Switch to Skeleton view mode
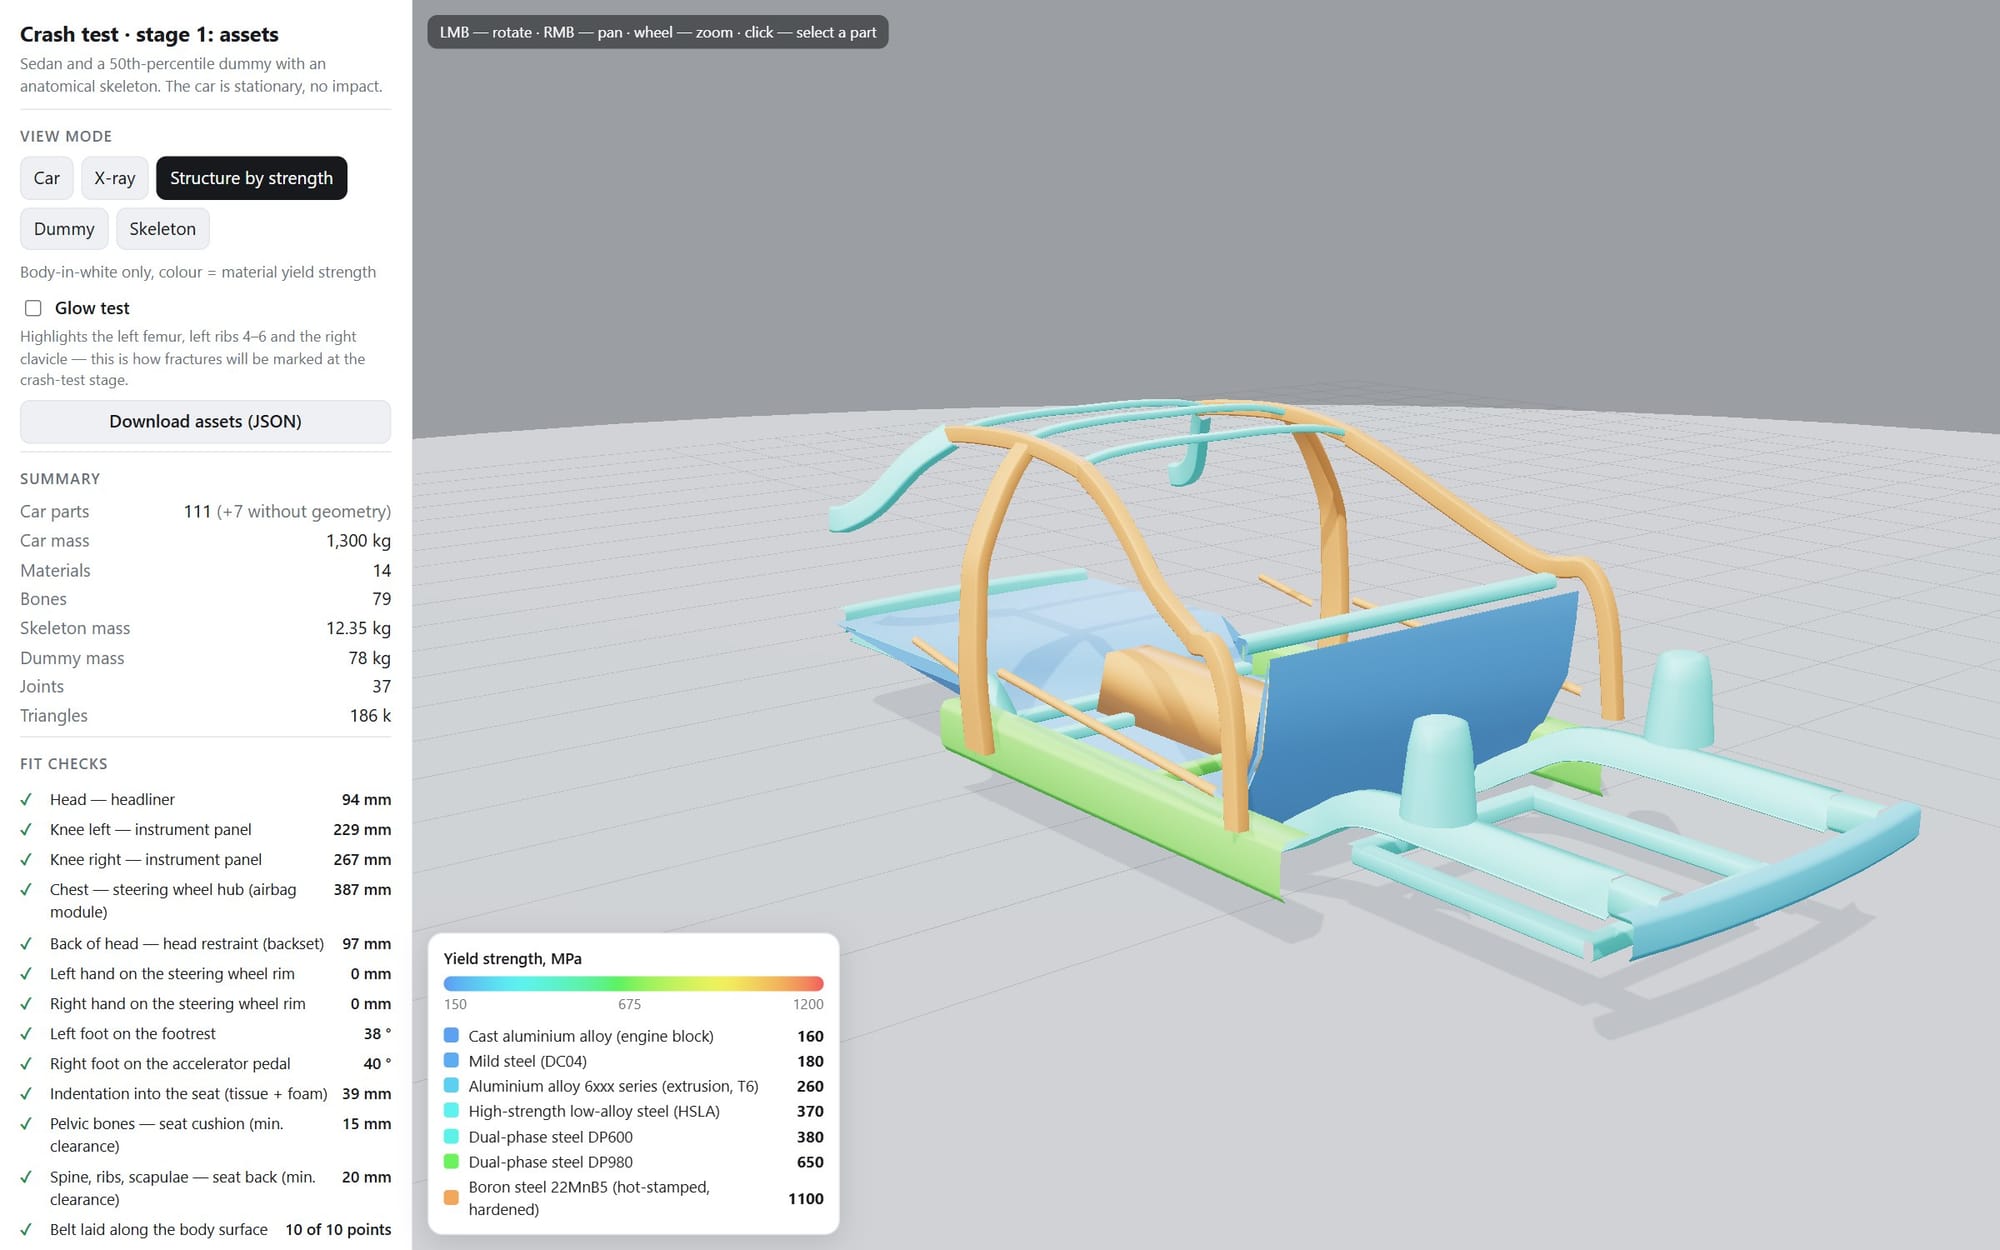Screen dimensions: 2000x1250 click(162, 229)
